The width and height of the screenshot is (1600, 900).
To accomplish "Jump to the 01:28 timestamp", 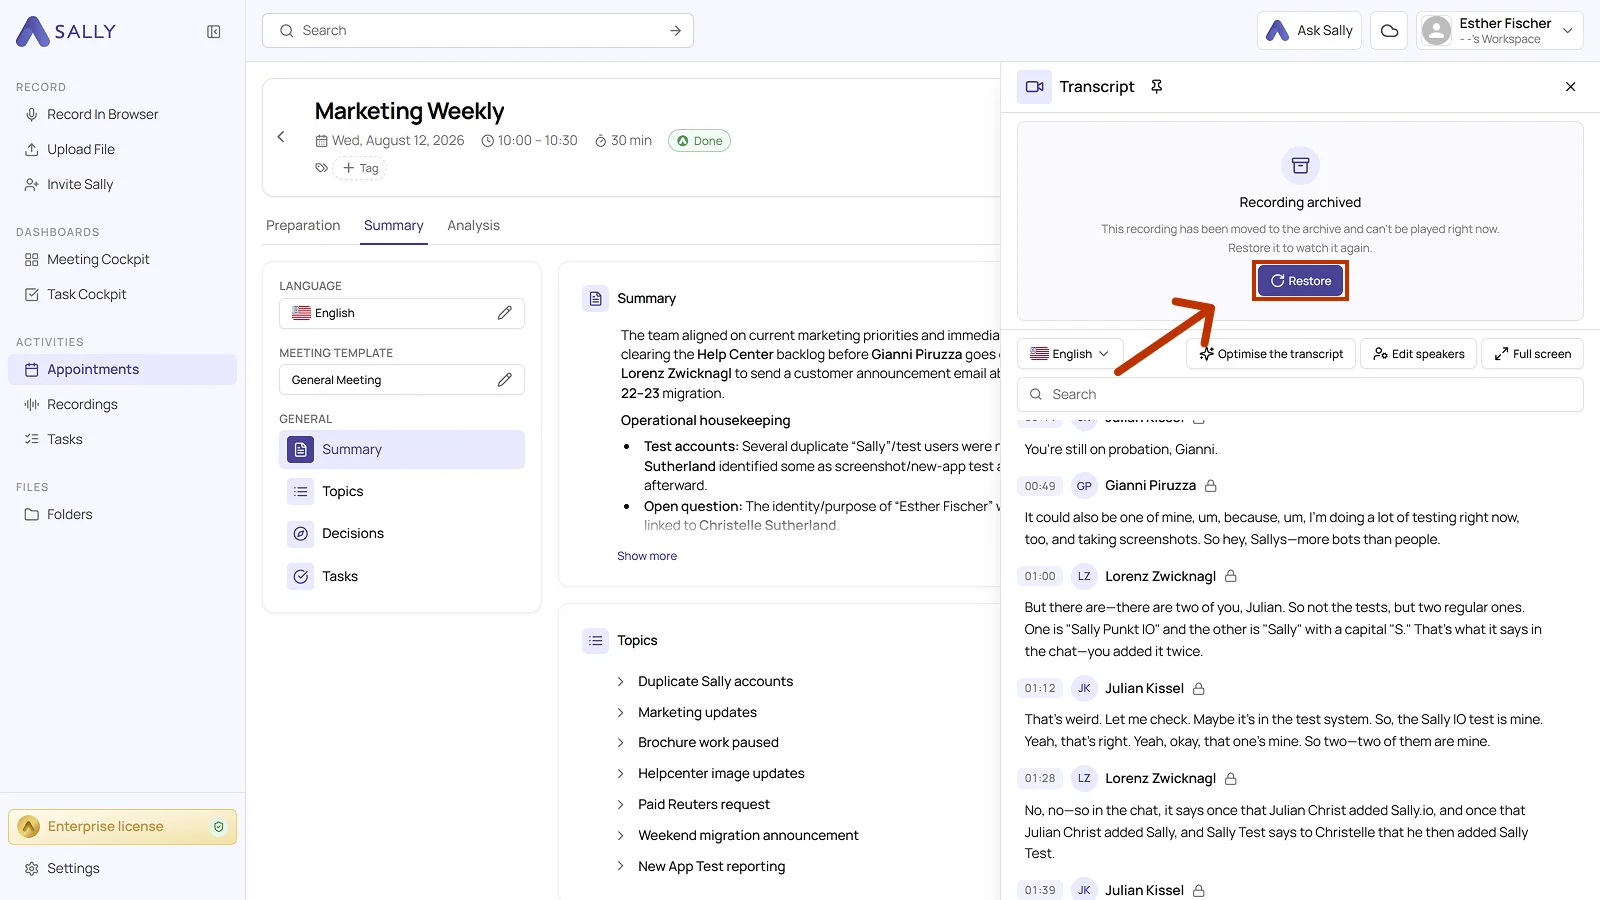I will tap(1040, 778).
